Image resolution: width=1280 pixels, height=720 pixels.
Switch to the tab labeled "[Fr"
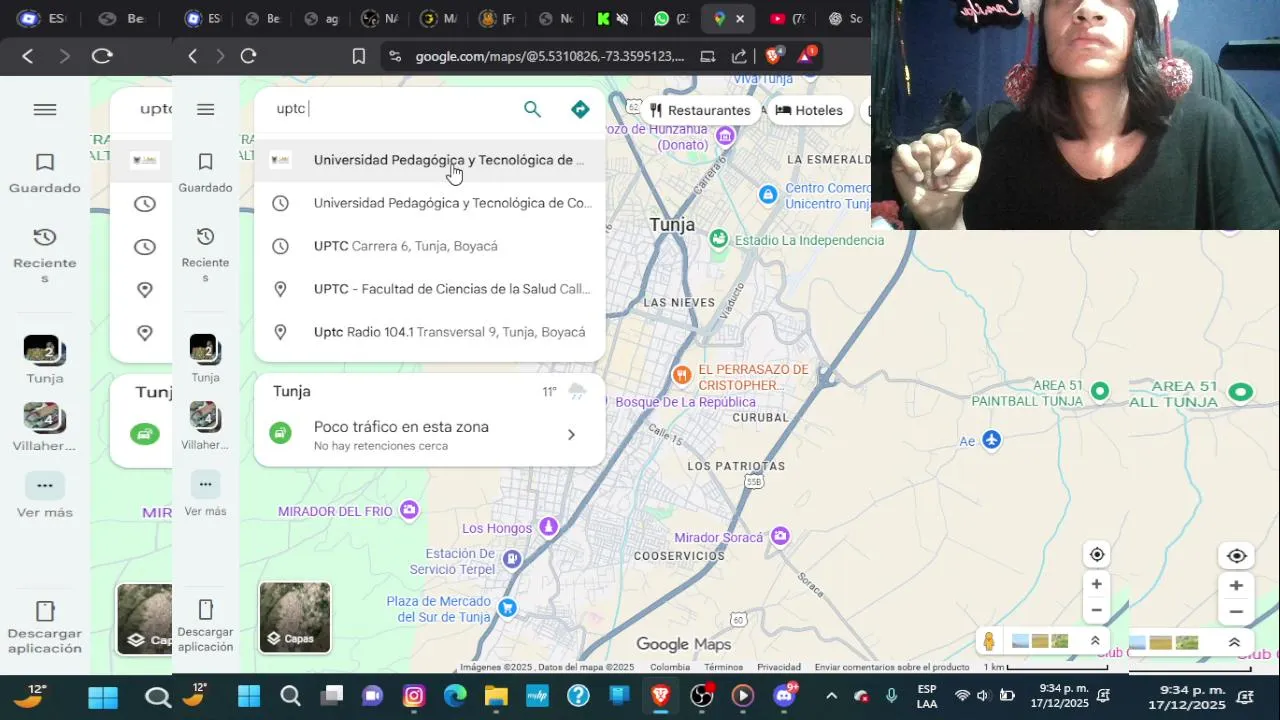coord(496,18)
